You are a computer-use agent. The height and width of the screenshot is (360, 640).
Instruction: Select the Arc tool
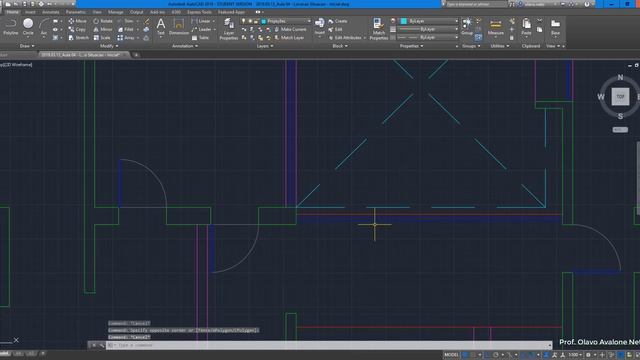[44, 27]
